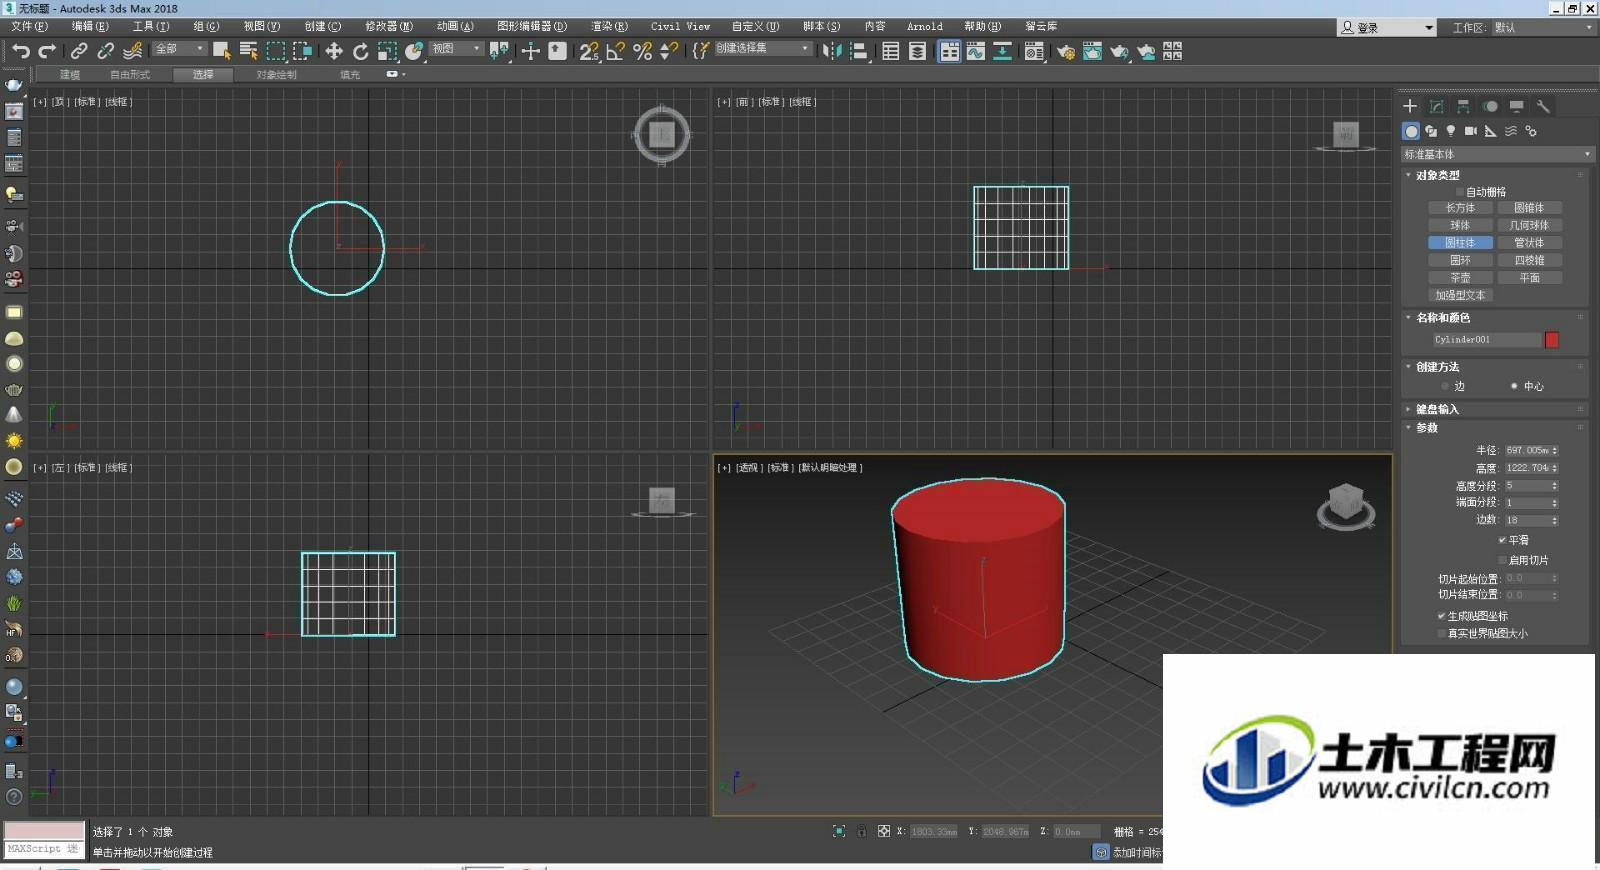Screen dimensions: 1600x870
Task: Open the 视图 reference coordinate dropdown
Action: pos(456,48)
